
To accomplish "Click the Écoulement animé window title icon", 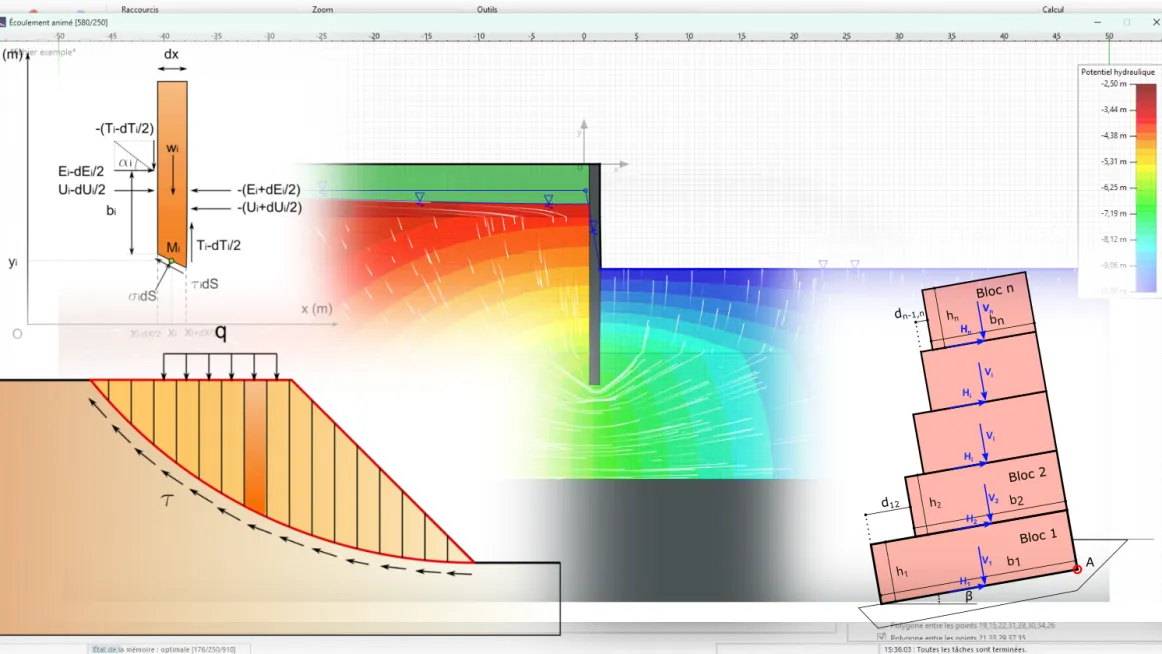I will (3, 22).
